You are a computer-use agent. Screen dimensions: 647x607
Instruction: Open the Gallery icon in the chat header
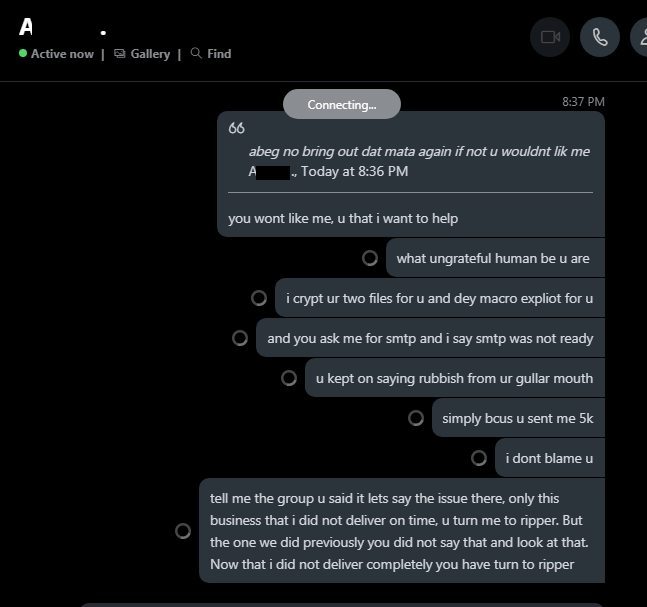120,54
